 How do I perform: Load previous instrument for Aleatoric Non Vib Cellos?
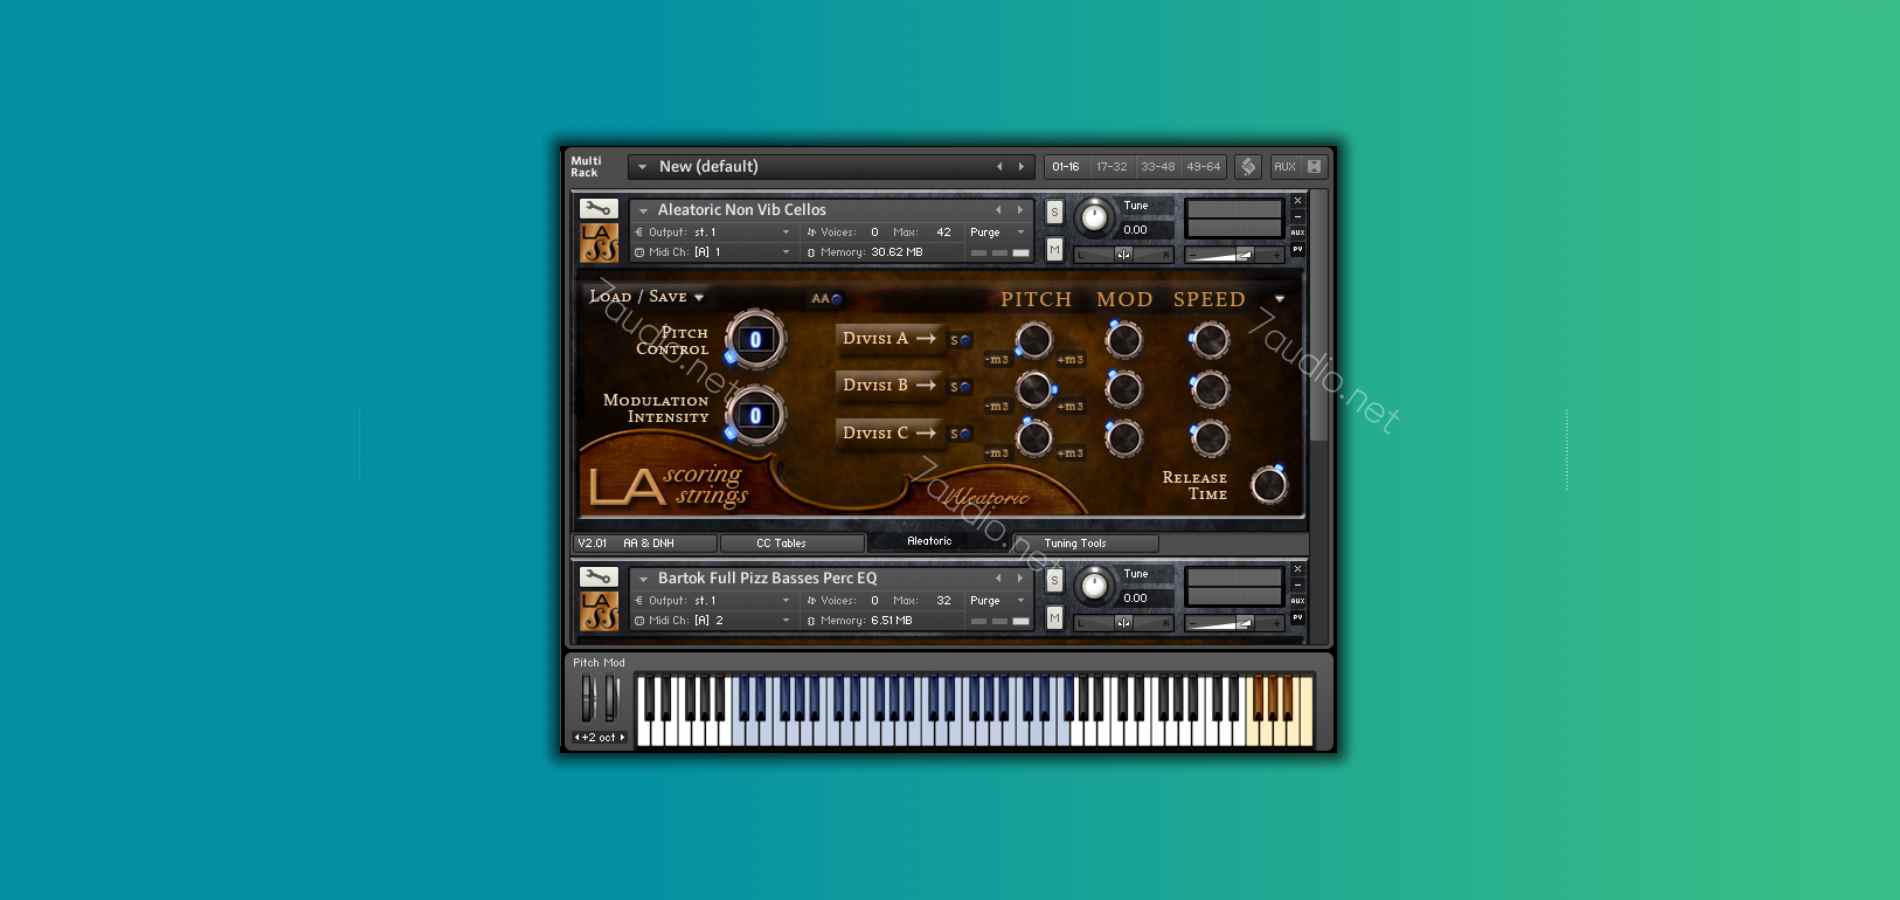click(x=998, y=210)
